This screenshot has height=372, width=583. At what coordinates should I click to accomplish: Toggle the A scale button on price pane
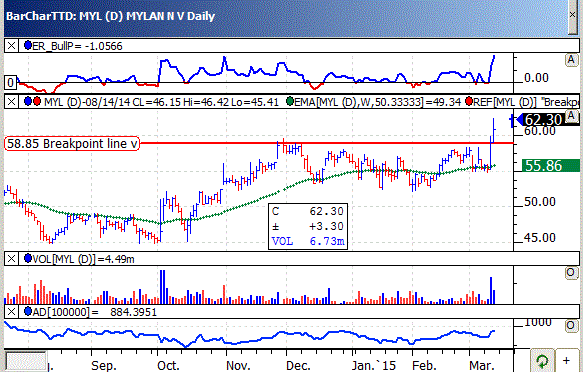point(571,116)
